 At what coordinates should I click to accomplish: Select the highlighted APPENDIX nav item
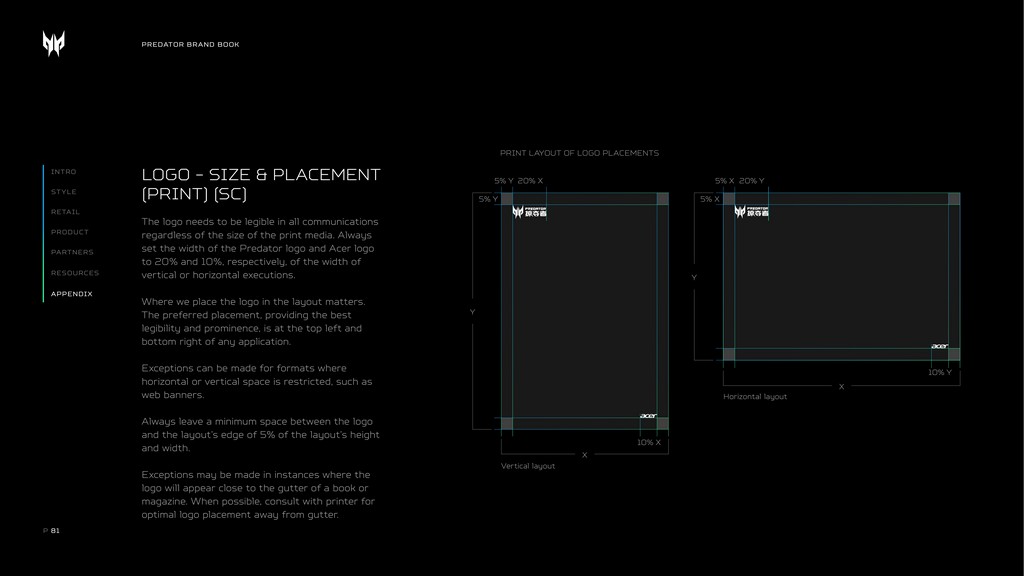pos(72,294)
